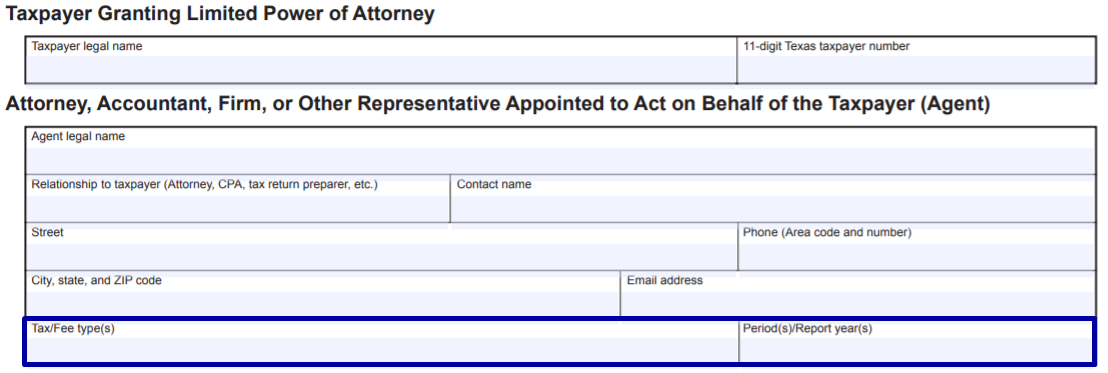
Task: Select the 11-digit Texas taxpayer number field
Action: pos(917,69)
